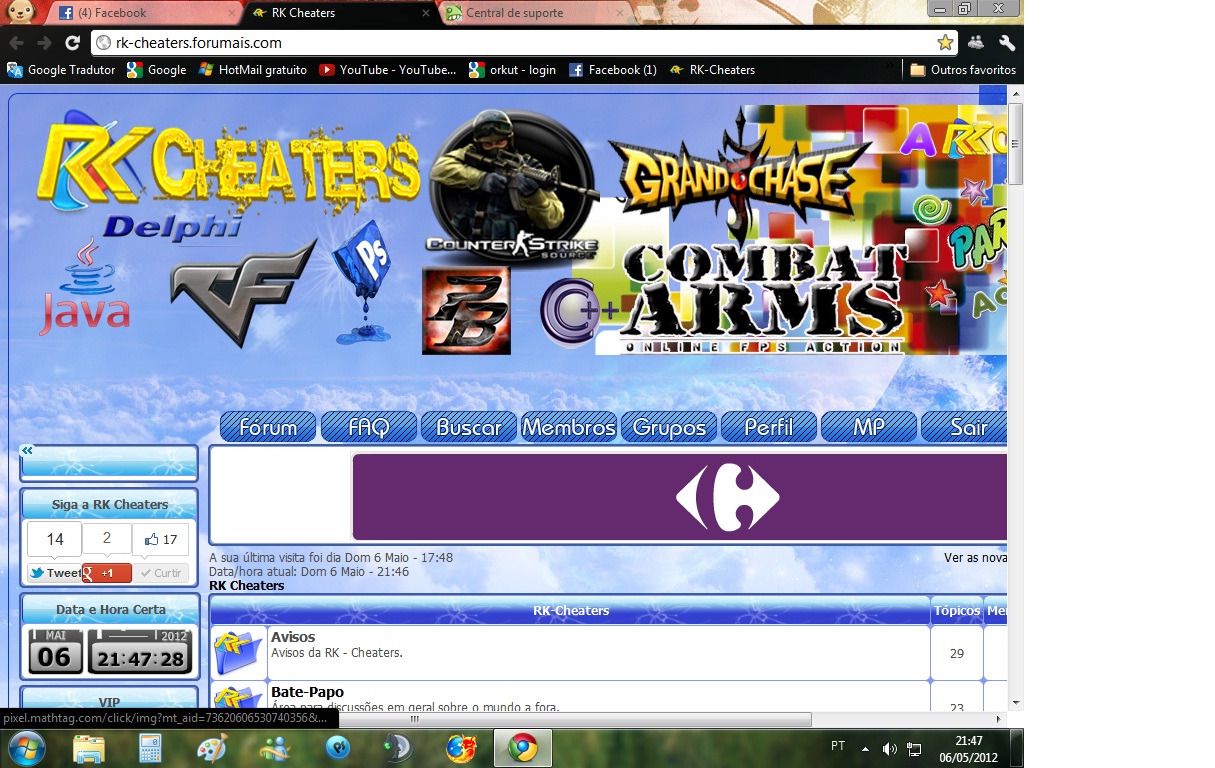Open the extension icon beside the wrench
The height and width of the screenshot is (768, 1215).
[x=976, y=43]
